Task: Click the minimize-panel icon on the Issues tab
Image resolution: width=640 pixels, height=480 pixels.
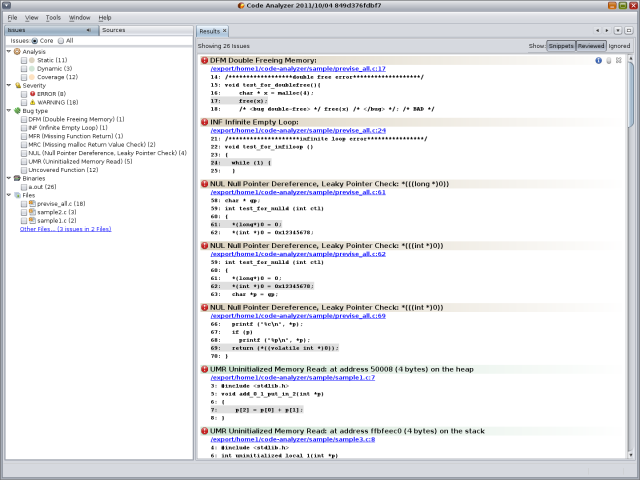Action: pos(89,30)
